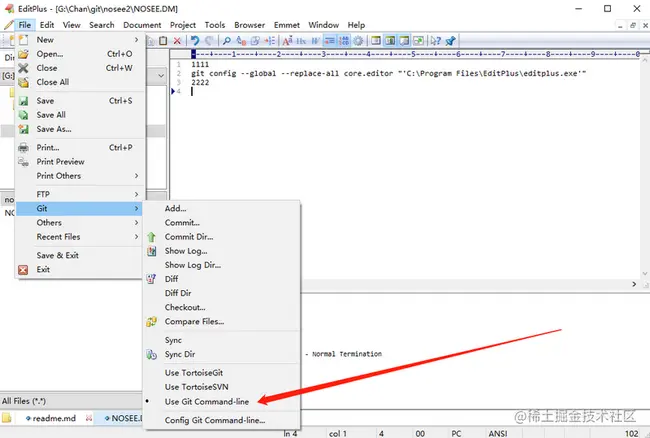This screenshot has width=650, height=438.
Task: Choose Save & Exit from the File menu
Action: [x=79, y=255]
